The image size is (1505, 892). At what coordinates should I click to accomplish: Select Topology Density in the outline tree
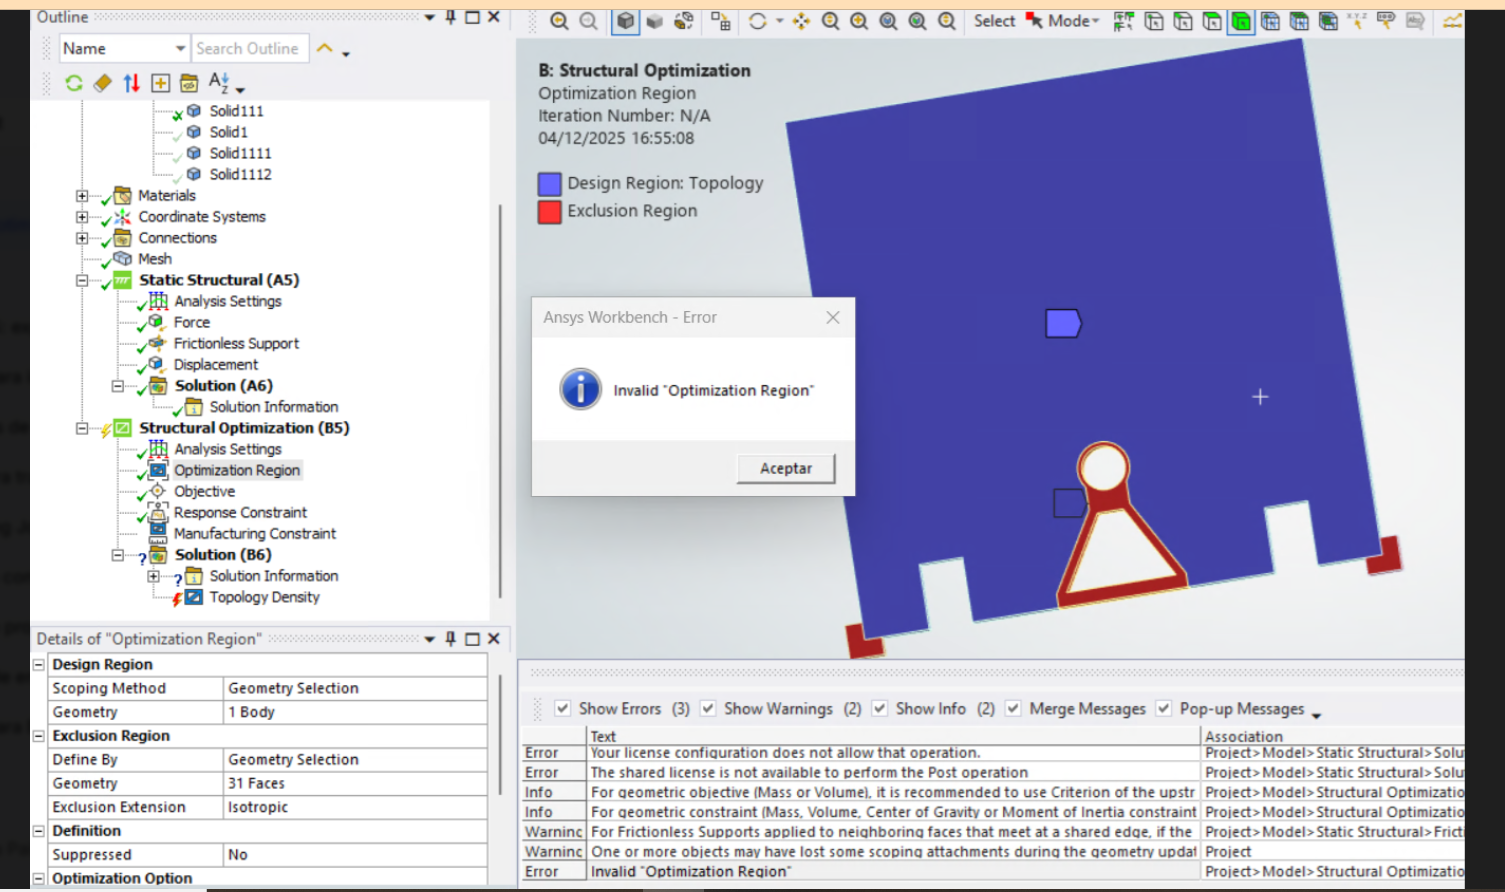pos(264,597)
